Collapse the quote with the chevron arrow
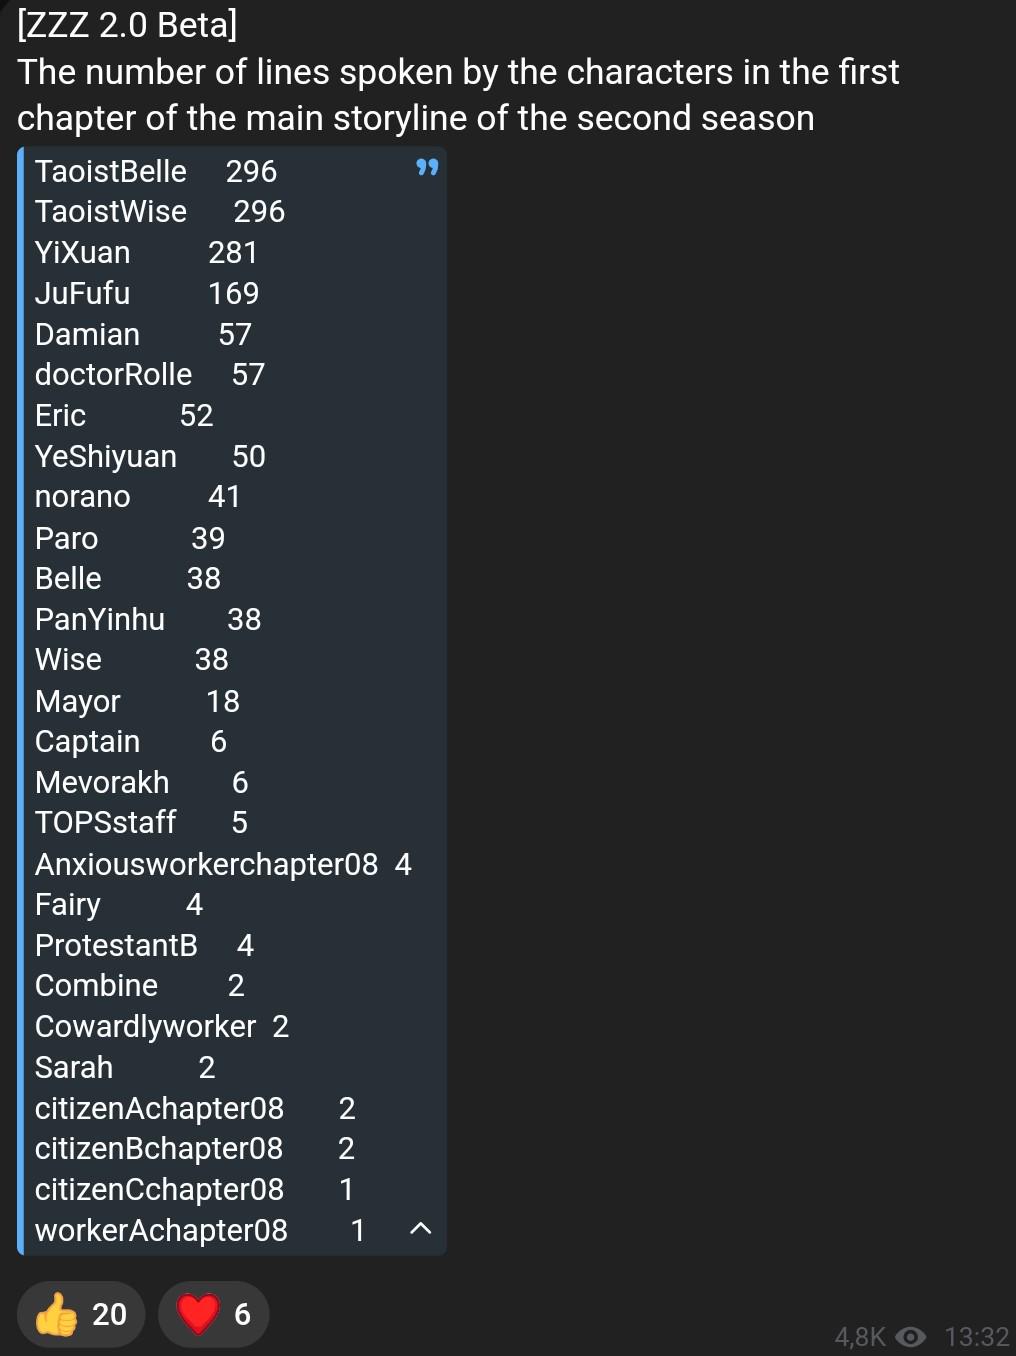Image resolution: width=1016 pixels, height=1356 pixels. pyautogui.click(x=421, y=1228)
